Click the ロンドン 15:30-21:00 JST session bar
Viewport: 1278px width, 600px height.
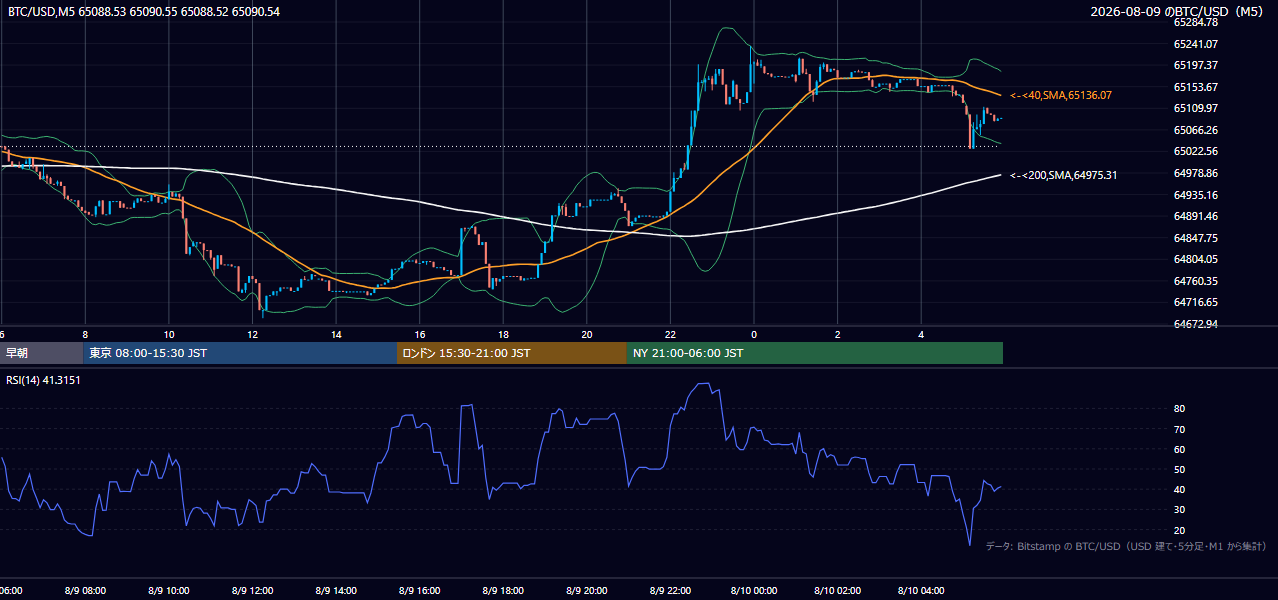[512, 353]
